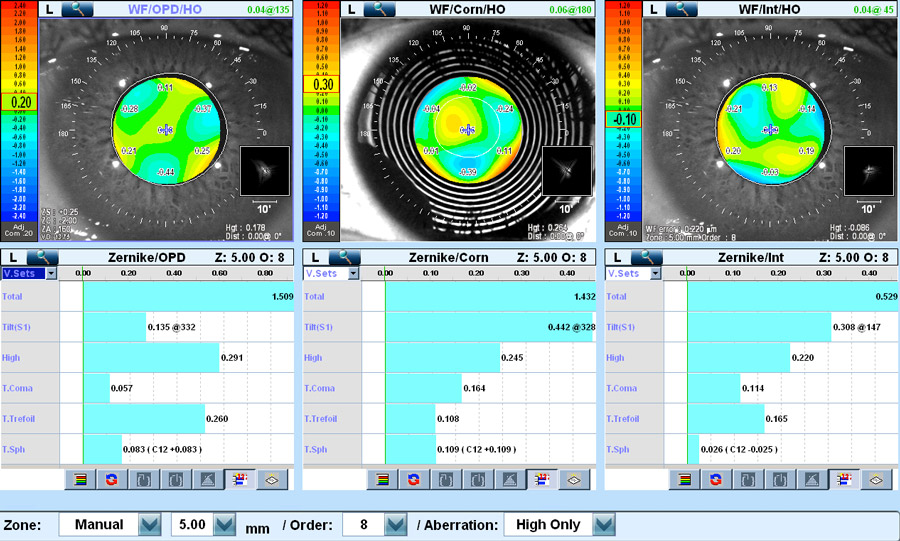Click magnifier icon in WF/Int/HO panel
The image size is (900, 541).
click(681, 8)
